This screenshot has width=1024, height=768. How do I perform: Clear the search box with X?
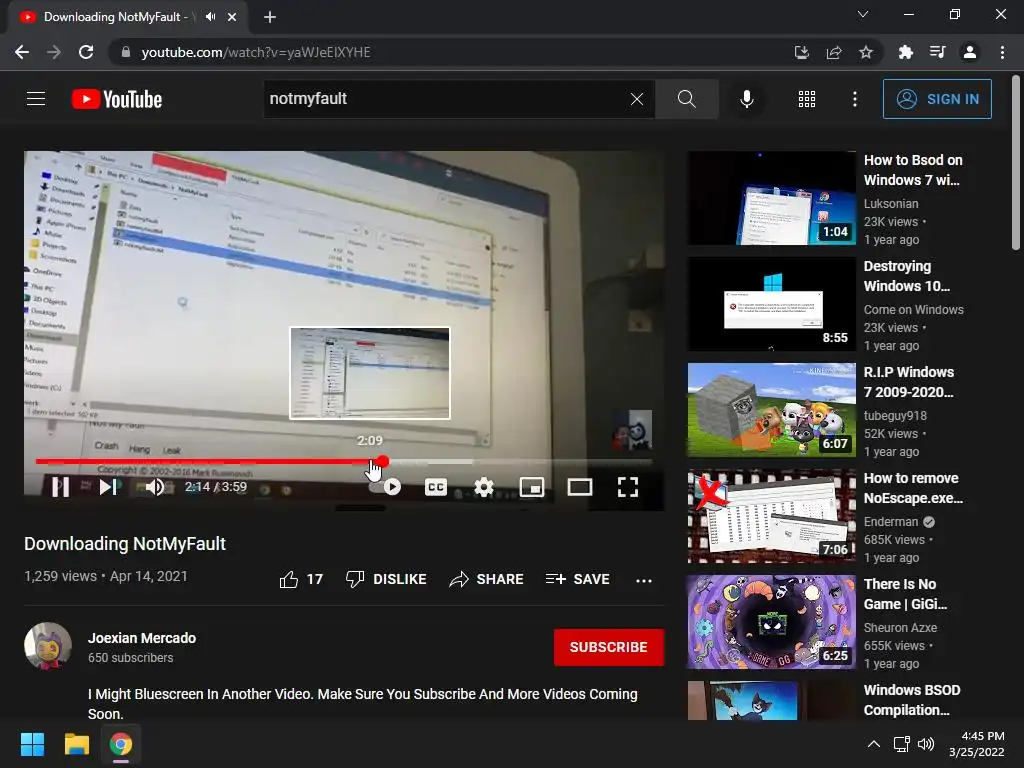(x=637, y=99)
